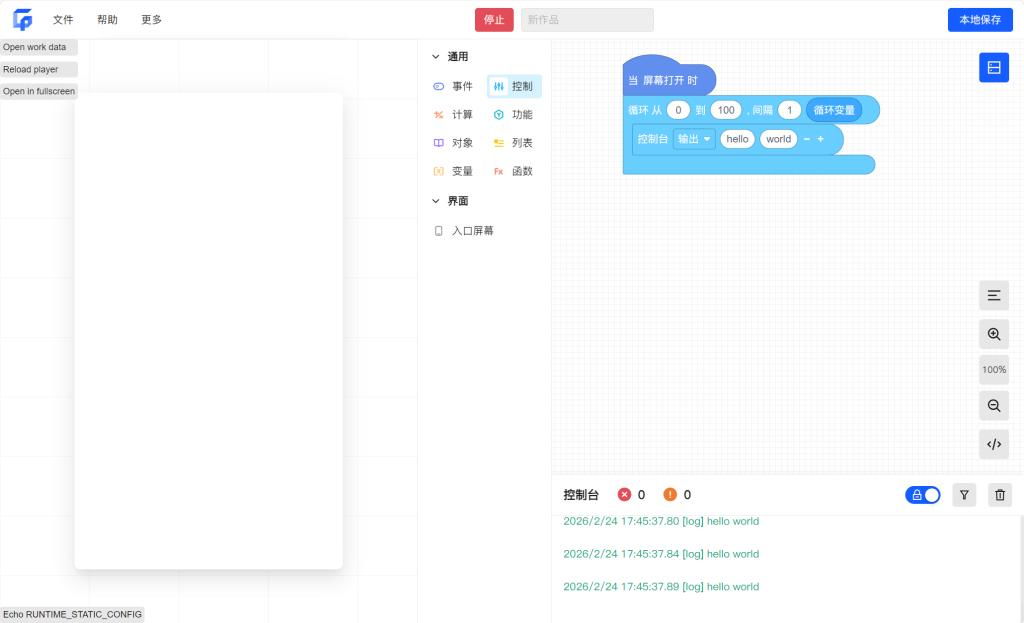Open the console filter funnel icon
The width and height of the screenshot is (1024, 623).
coord(964,495)
